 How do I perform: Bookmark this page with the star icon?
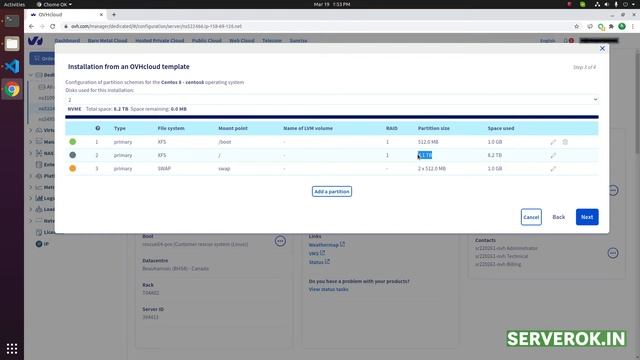coord(576,26)
